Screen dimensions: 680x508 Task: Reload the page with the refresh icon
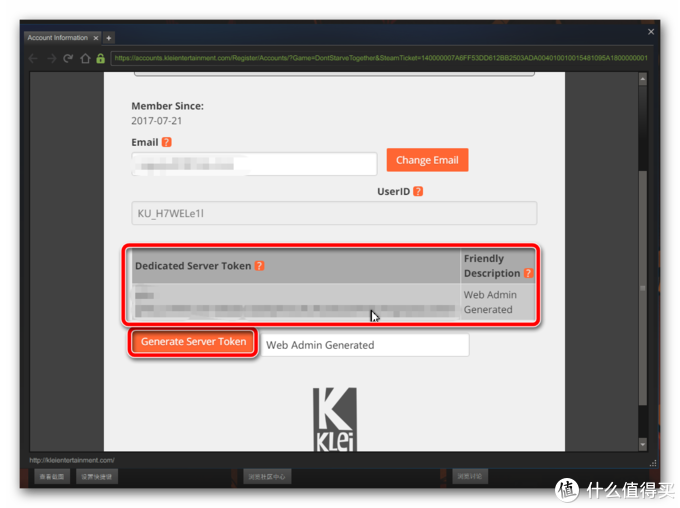coord(68,58)
